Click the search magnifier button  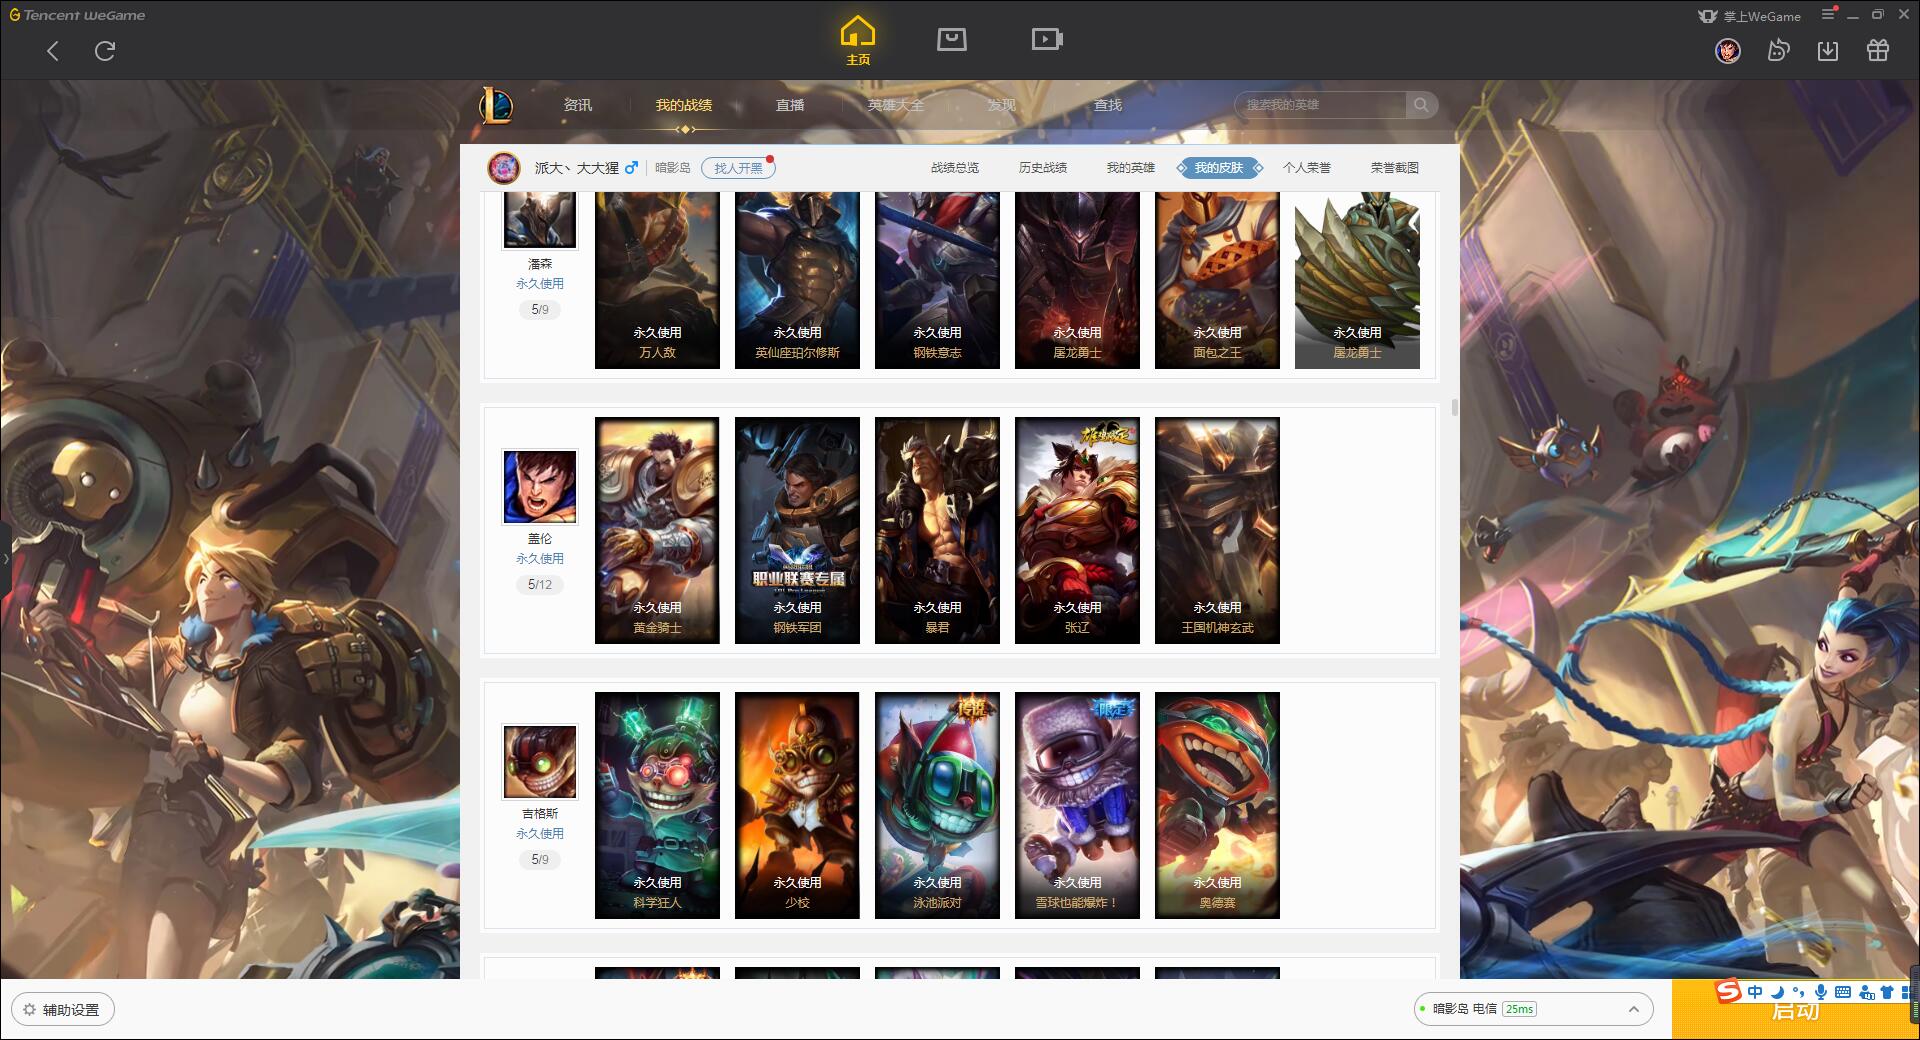tap(1420, 105)
